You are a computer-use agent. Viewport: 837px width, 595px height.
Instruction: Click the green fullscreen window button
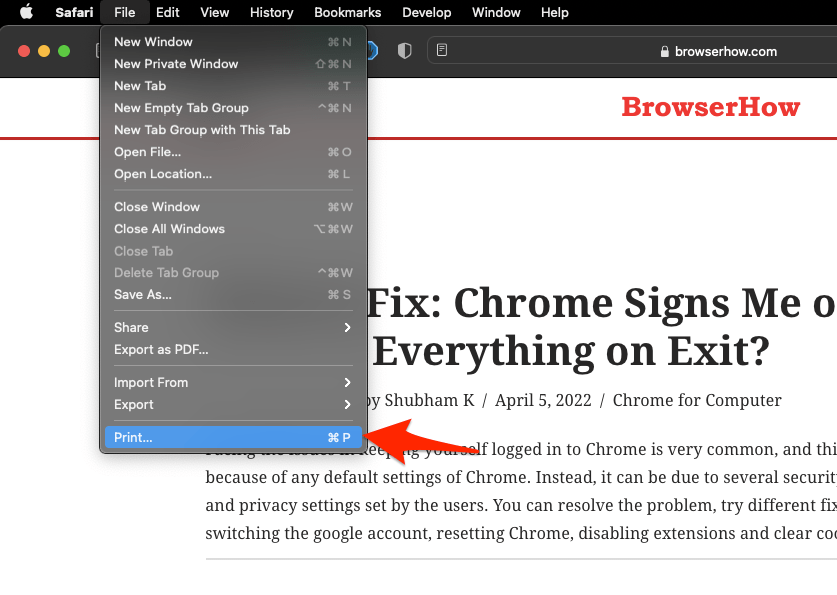[x=64, y=51]
